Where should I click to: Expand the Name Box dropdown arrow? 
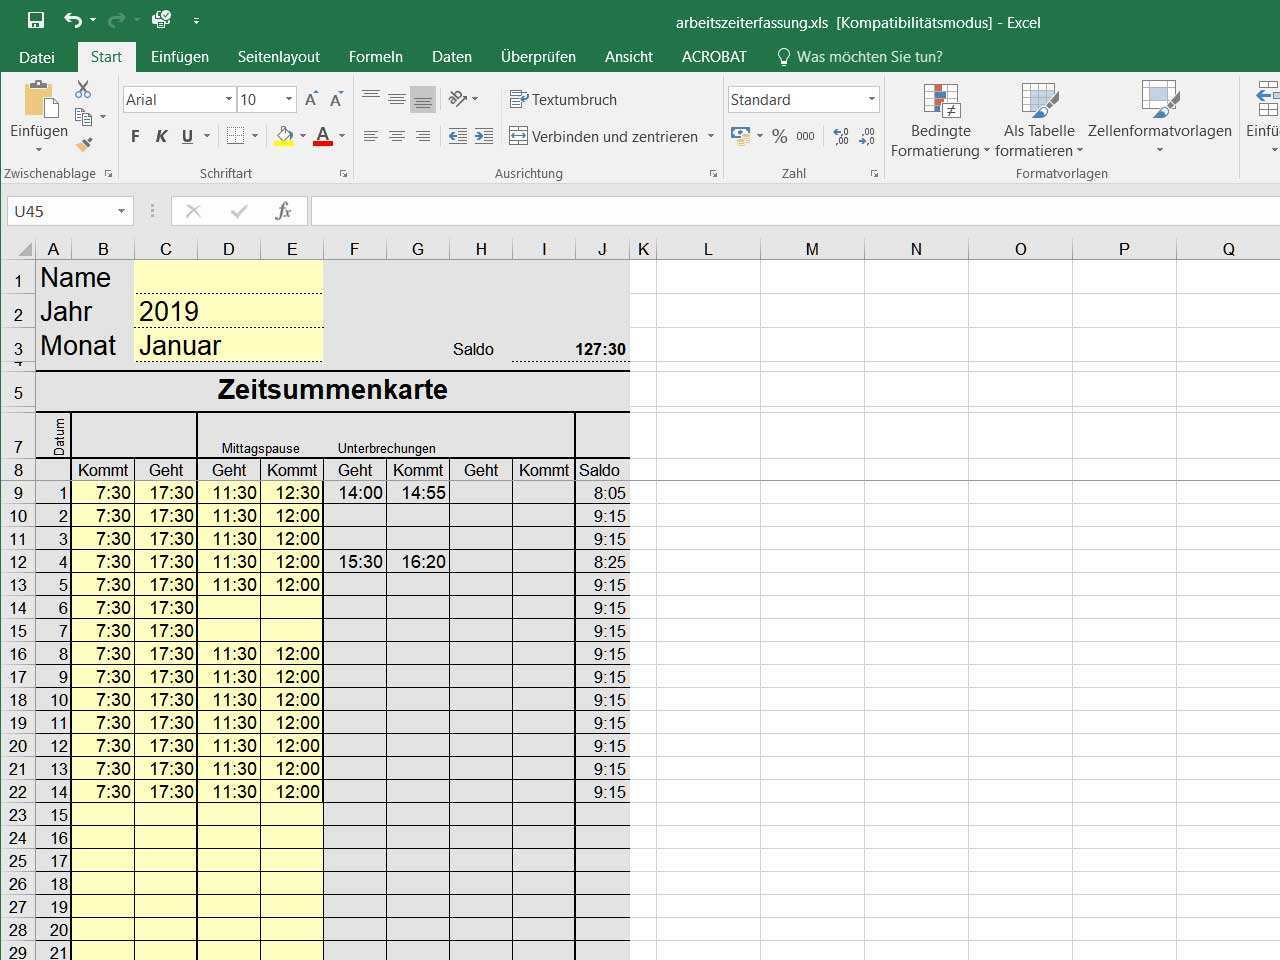click(121, 211)
